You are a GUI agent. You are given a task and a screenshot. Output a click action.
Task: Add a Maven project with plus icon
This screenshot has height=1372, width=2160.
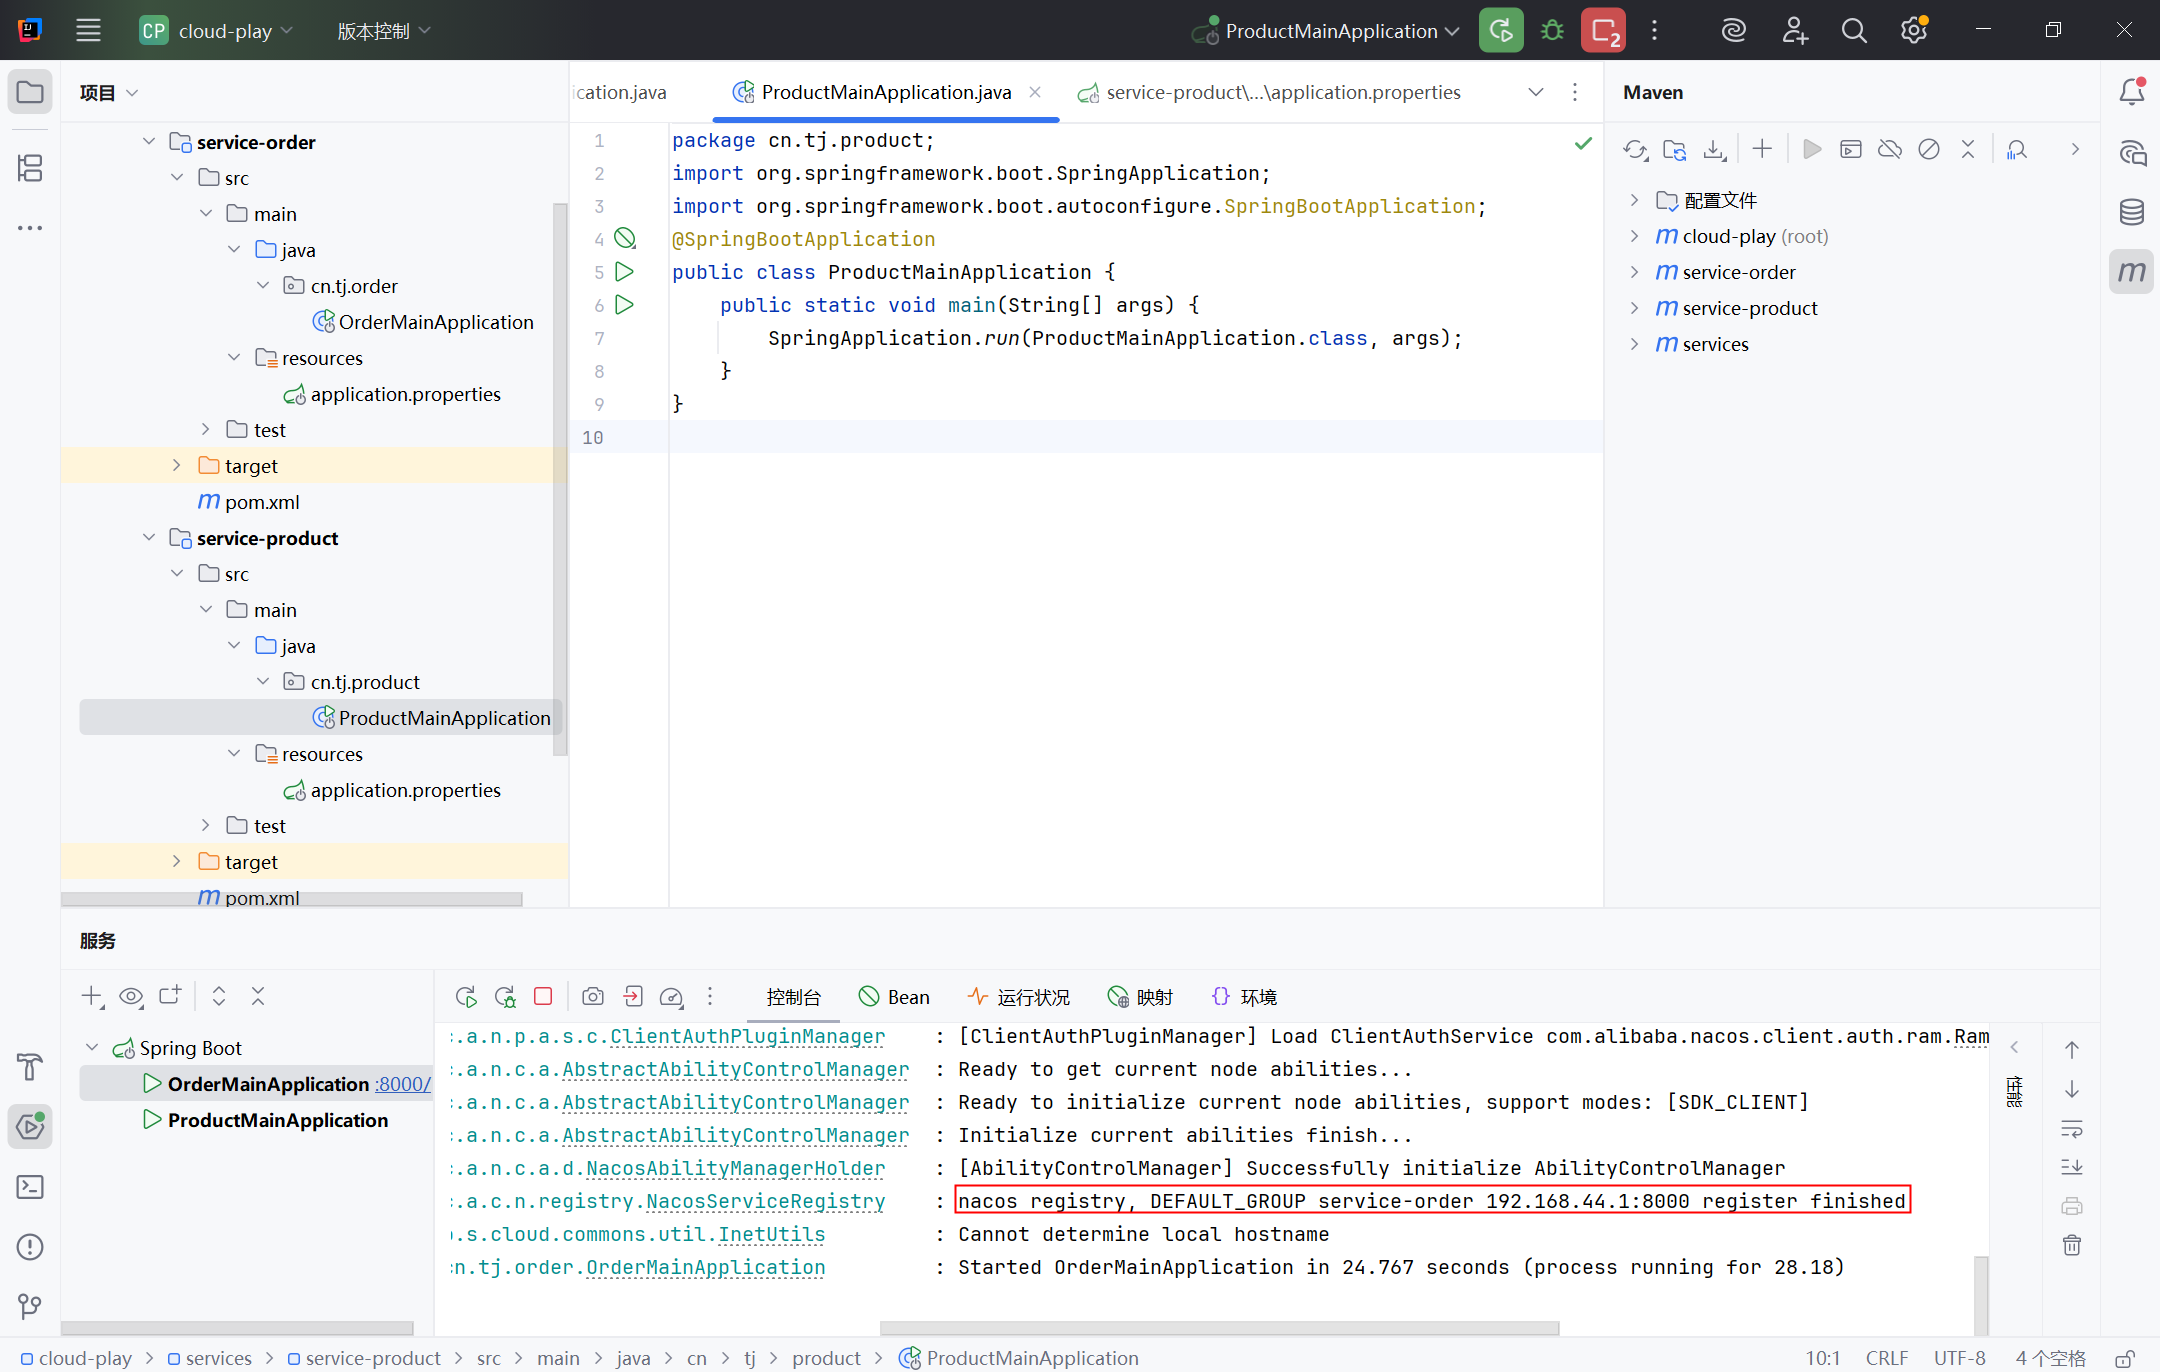[x=1762, y=150]
